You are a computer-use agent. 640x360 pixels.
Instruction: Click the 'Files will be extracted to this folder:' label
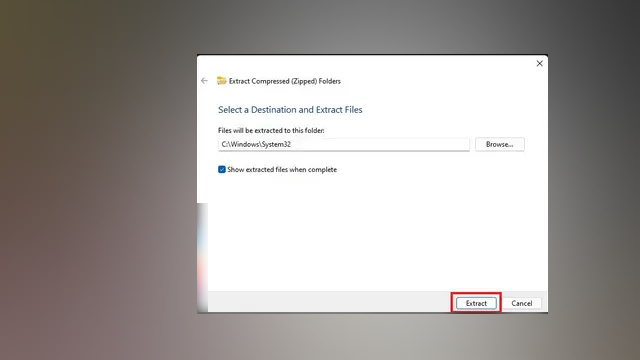click(x=271, y=130)
